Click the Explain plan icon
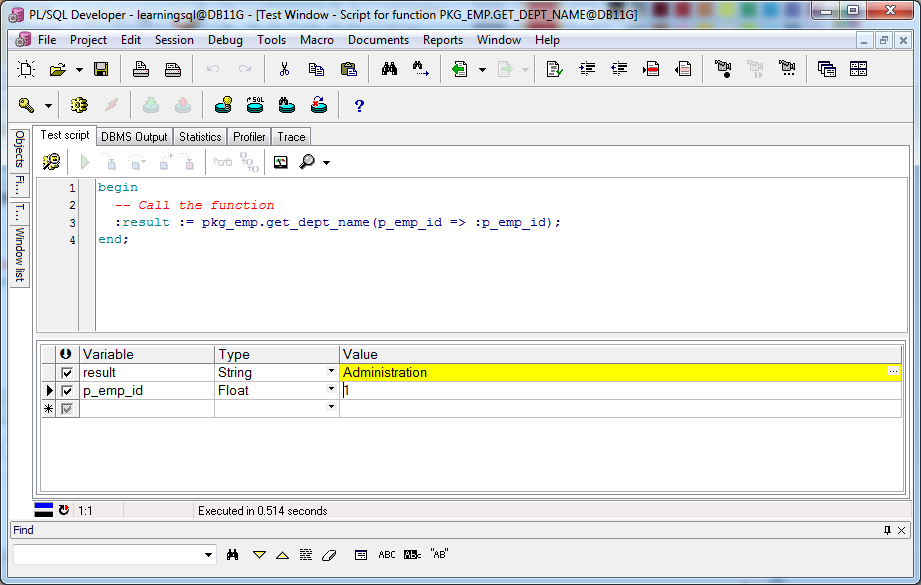Viewport: 921px width, 585px height. (223, 106)
